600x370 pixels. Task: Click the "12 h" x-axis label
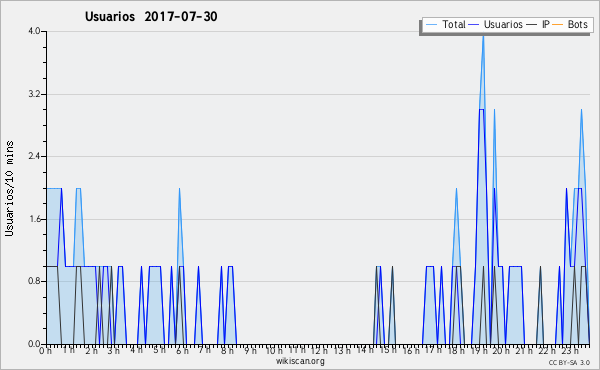[318, 351]
